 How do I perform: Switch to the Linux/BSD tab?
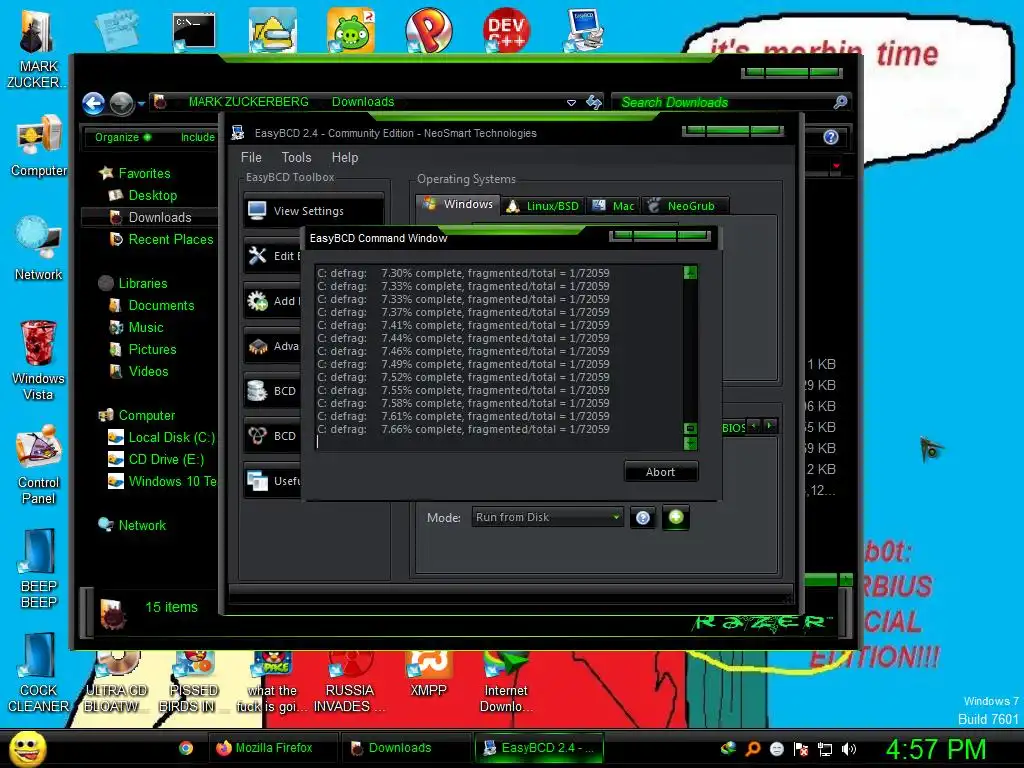coord(543,206)
